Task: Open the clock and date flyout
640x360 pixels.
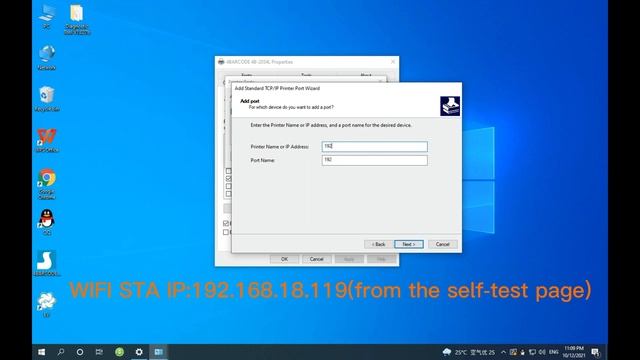Action: [x=573, y=352]
